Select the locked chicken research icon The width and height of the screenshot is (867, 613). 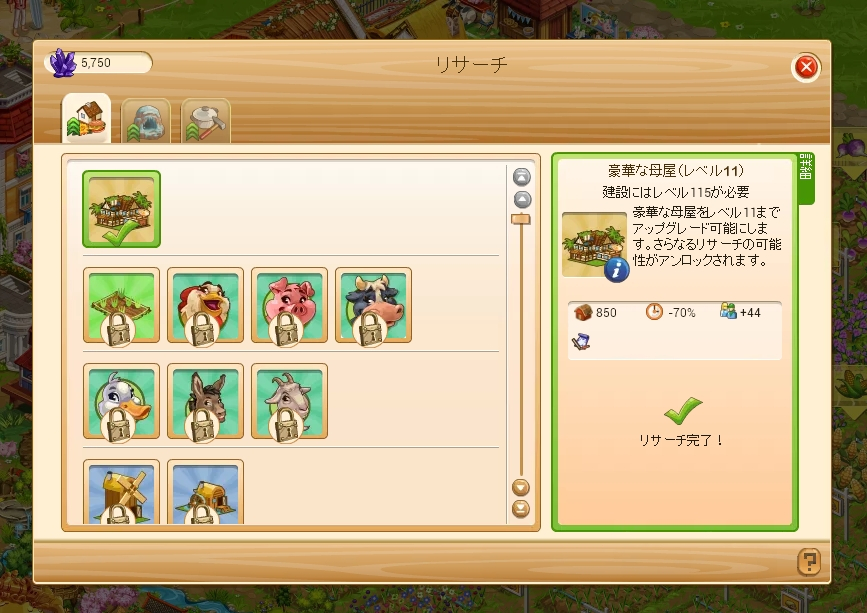206,305
